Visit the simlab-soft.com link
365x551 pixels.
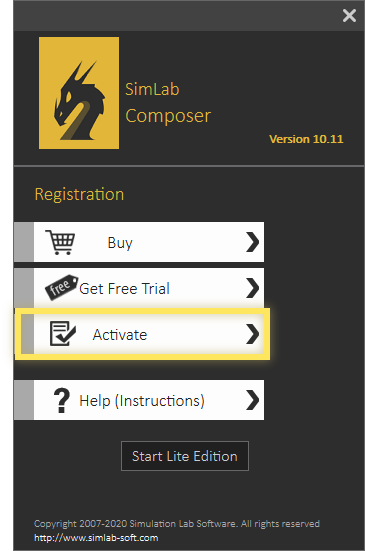point(96,538)
